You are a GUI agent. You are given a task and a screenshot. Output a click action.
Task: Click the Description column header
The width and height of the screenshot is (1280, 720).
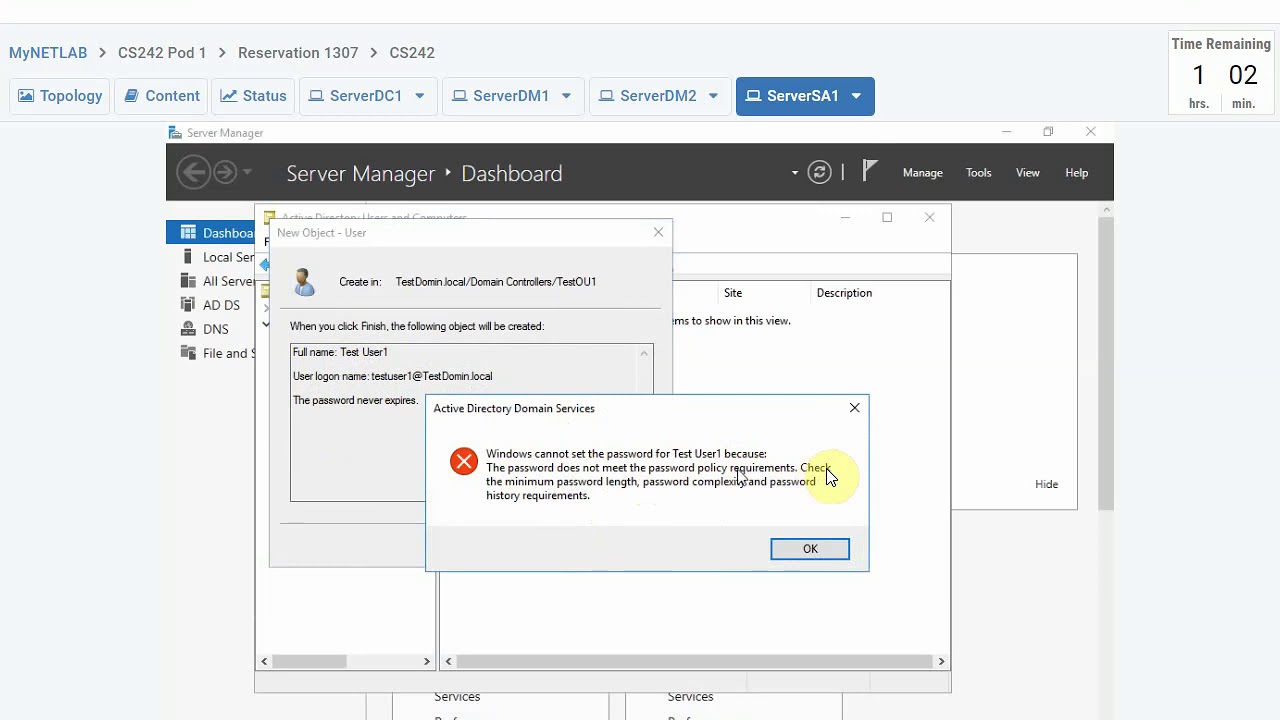click(x=844, y=293)
